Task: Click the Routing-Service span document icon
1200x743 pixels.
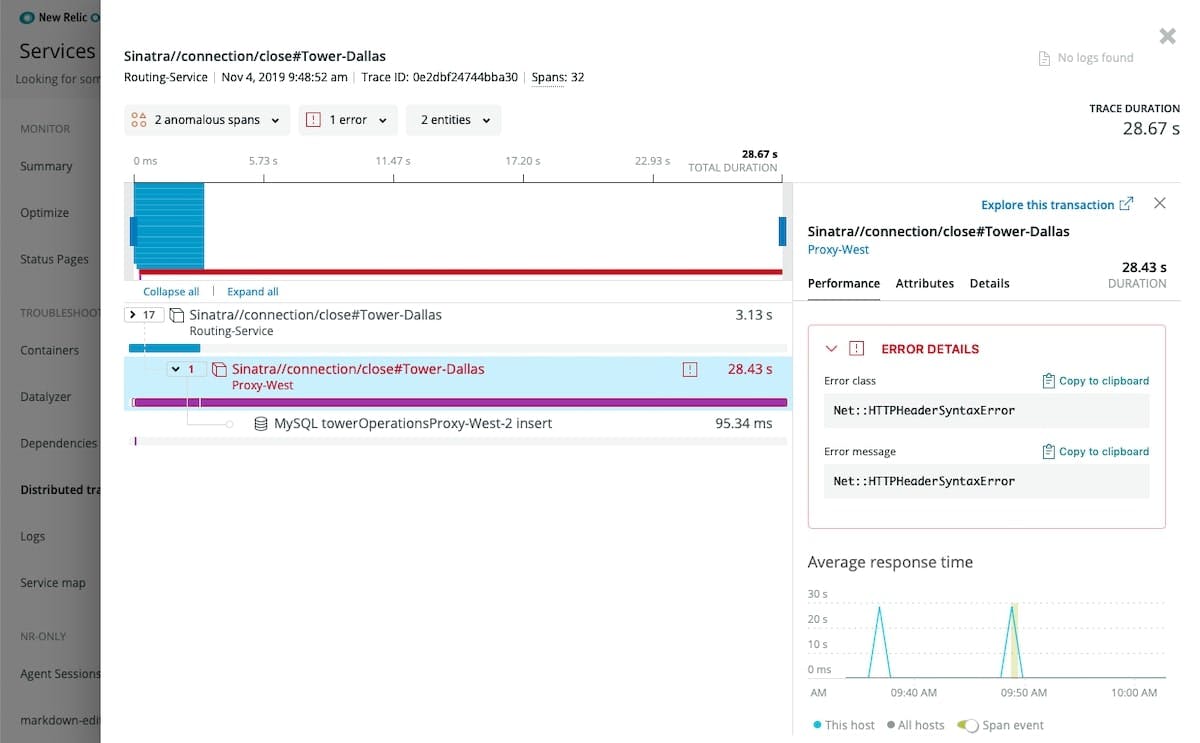Action: click(x=176, y=315)
